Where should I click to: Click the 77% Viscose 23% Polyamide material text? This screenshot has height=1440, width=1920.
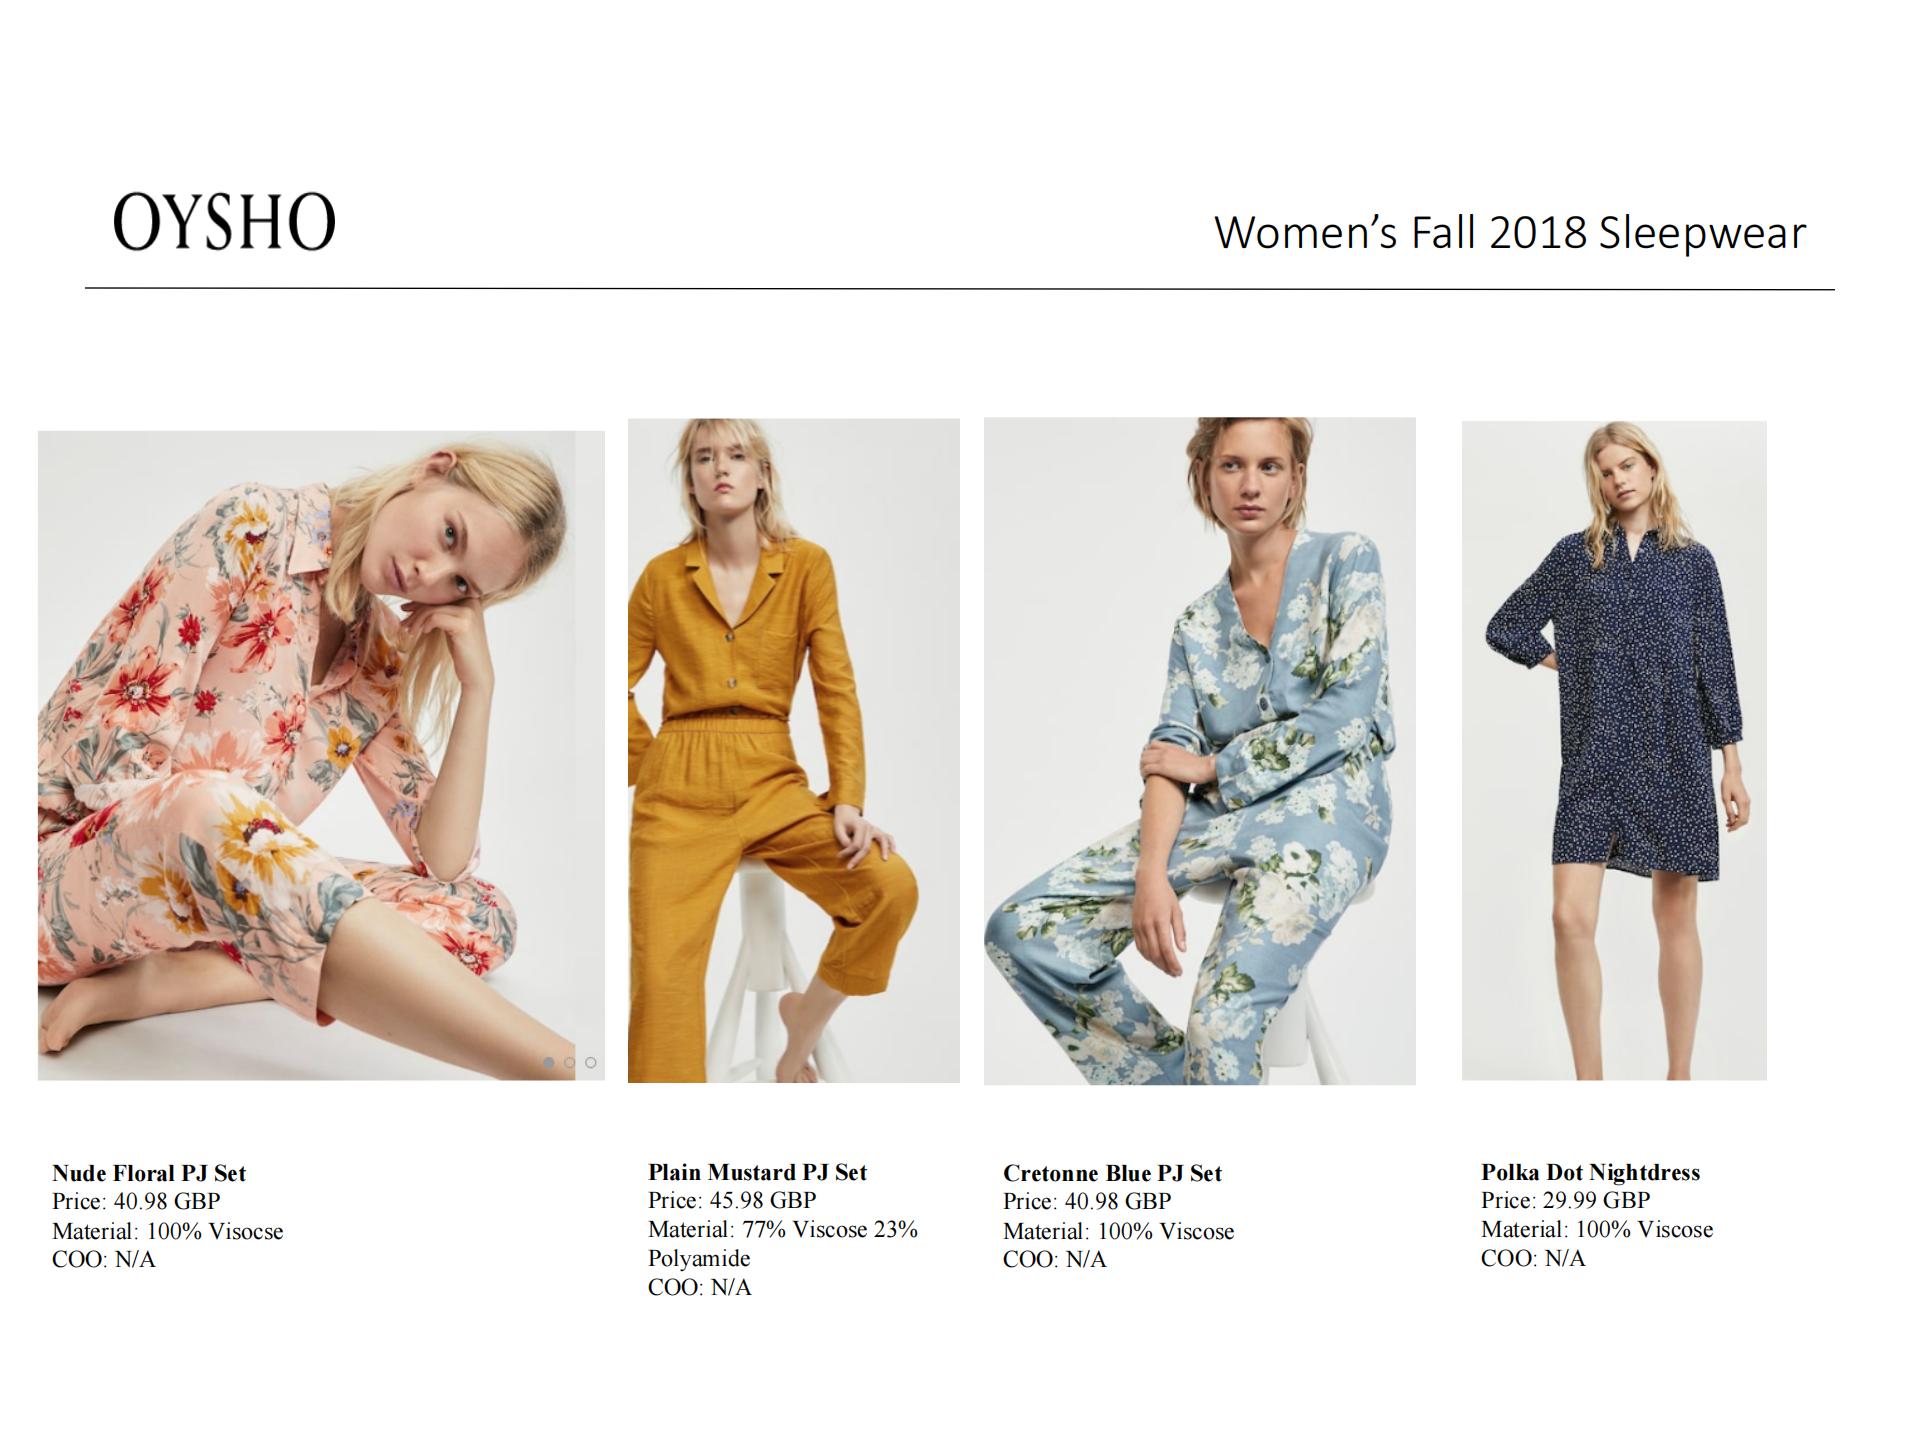[783, 1243]
